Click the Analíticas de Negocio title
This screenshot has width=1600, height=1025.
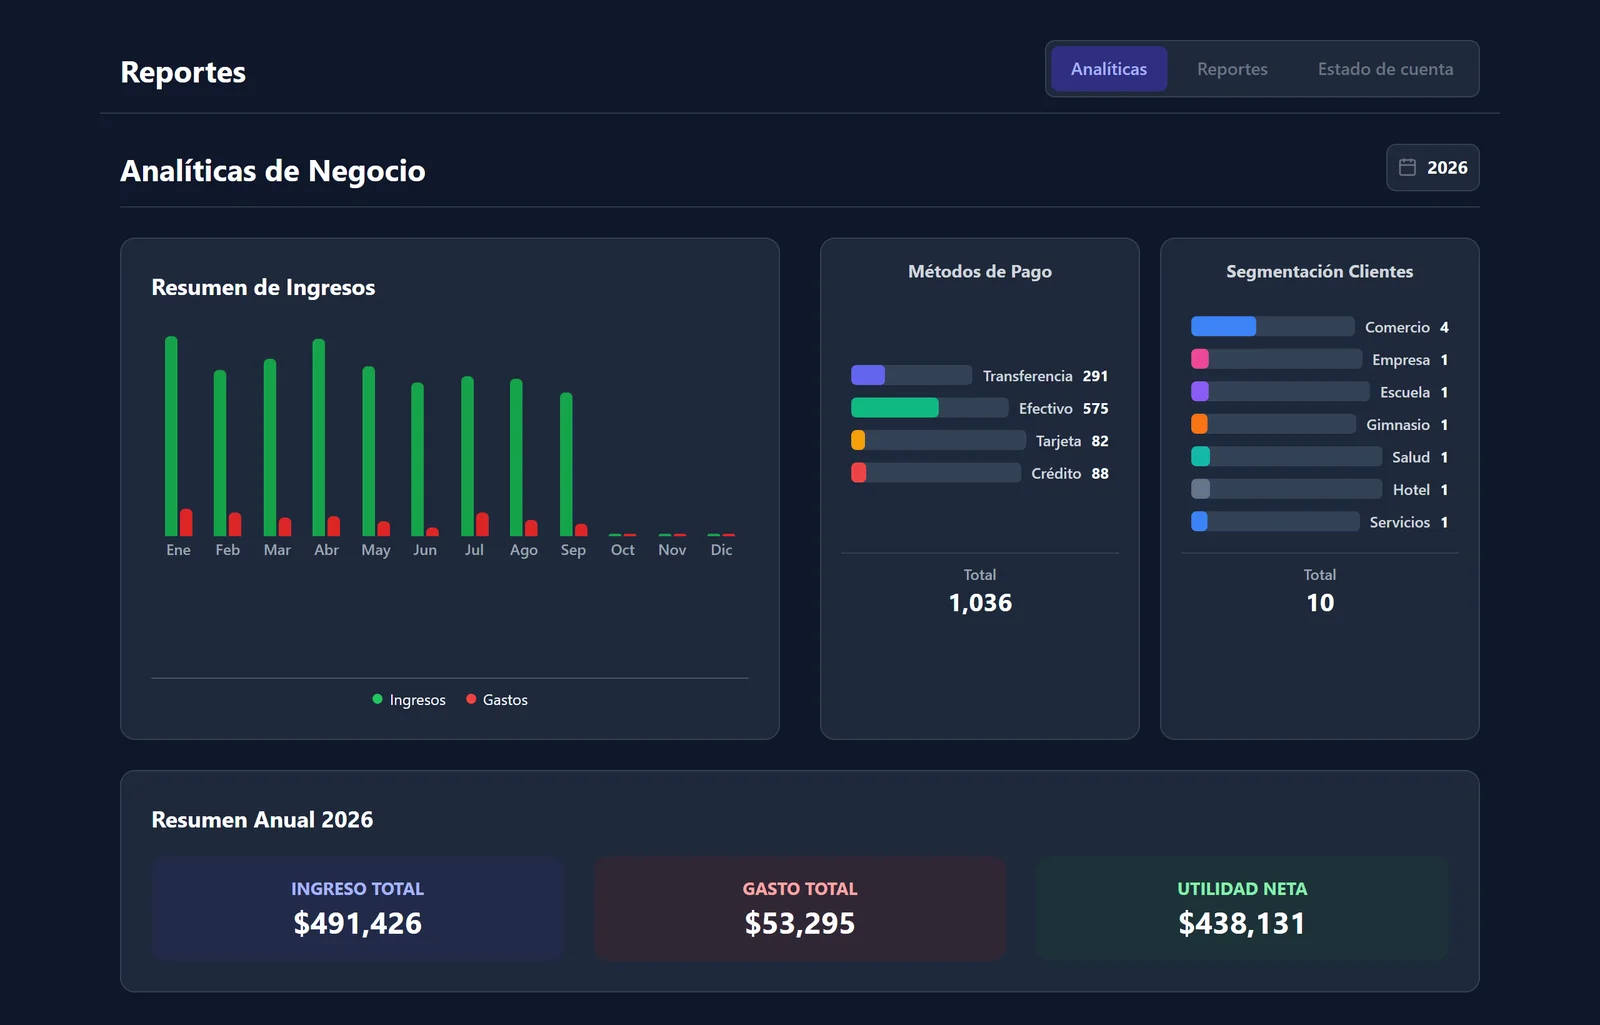tap(273, 171)
